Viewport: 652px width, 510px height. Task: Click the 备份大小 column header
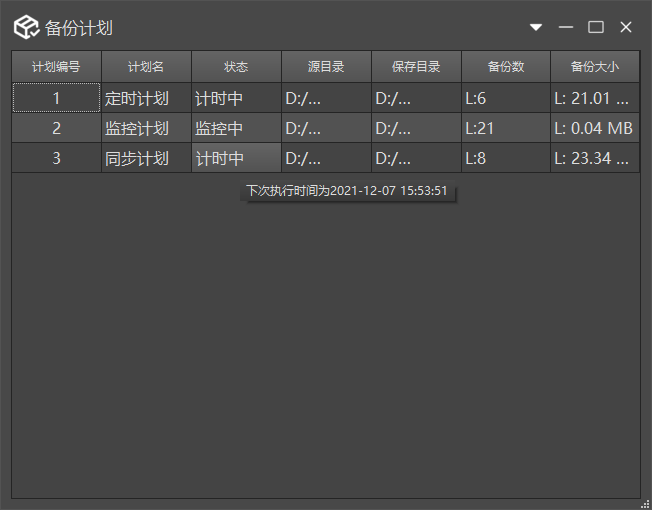coord(595,67)
